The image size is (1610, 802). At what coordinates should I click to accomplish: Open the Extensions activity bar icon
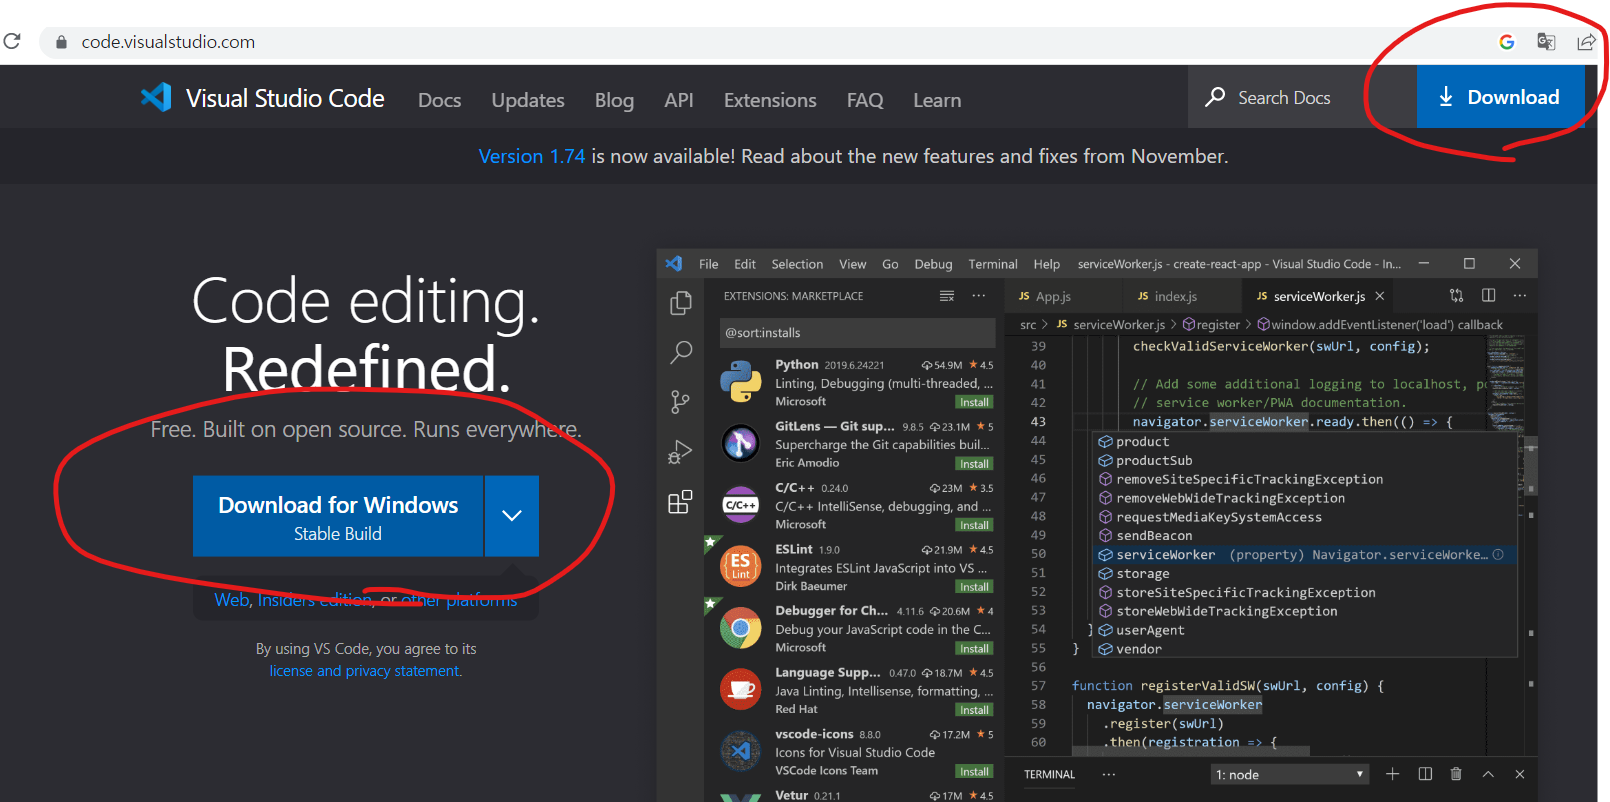click(x=681, y=502)
